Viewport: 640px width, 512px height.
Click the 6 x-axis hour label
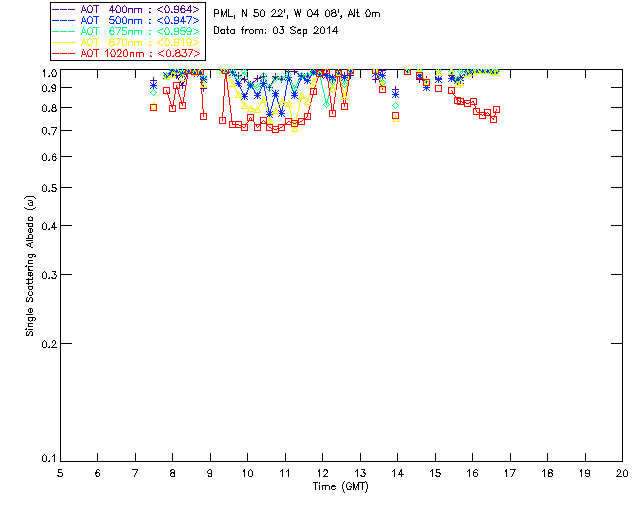[x=98, y=473]
